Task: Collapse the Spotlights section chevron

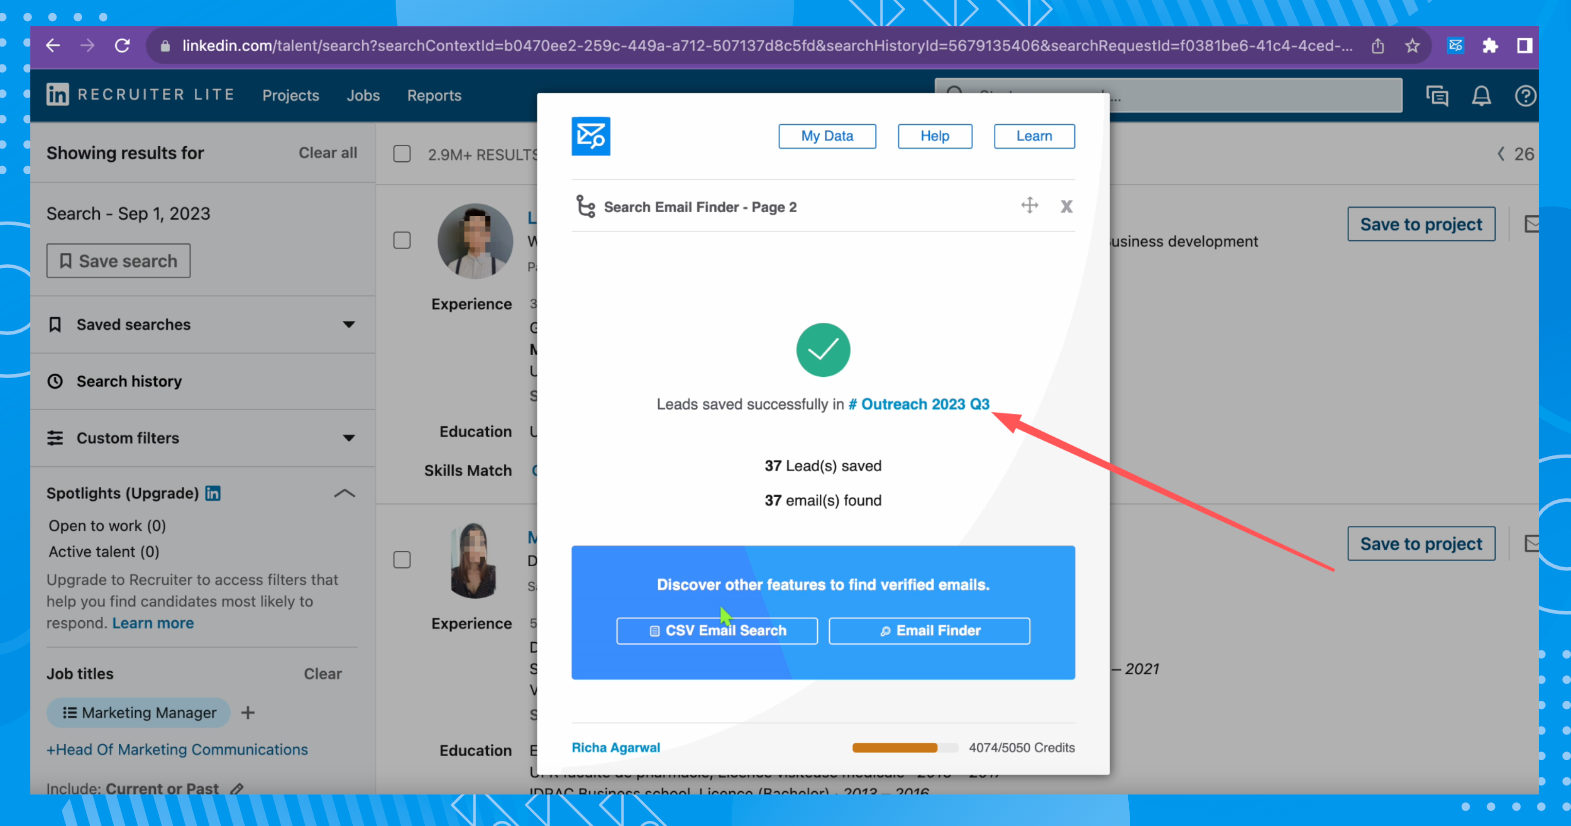Action: coord(344,493)
